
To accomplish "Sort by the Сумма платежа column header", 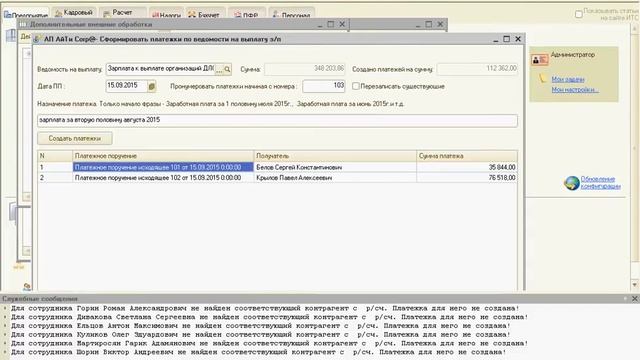I will (467, 156).
